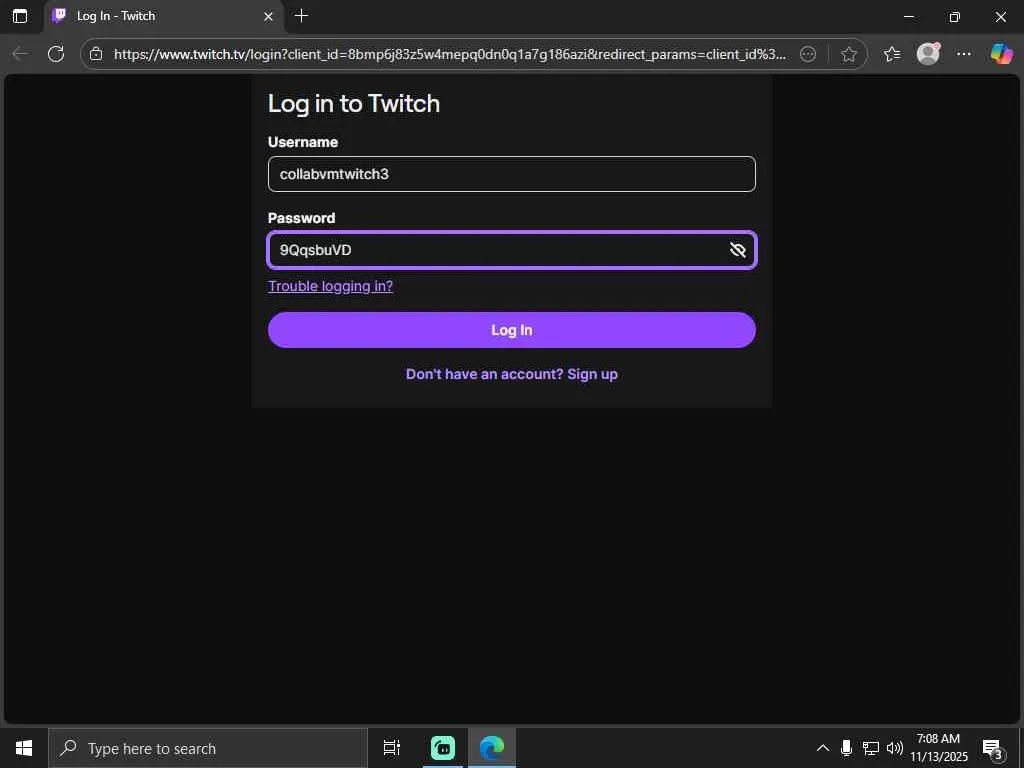View site information lock icon
1024x768 pixels.
(x=96, y=54)
